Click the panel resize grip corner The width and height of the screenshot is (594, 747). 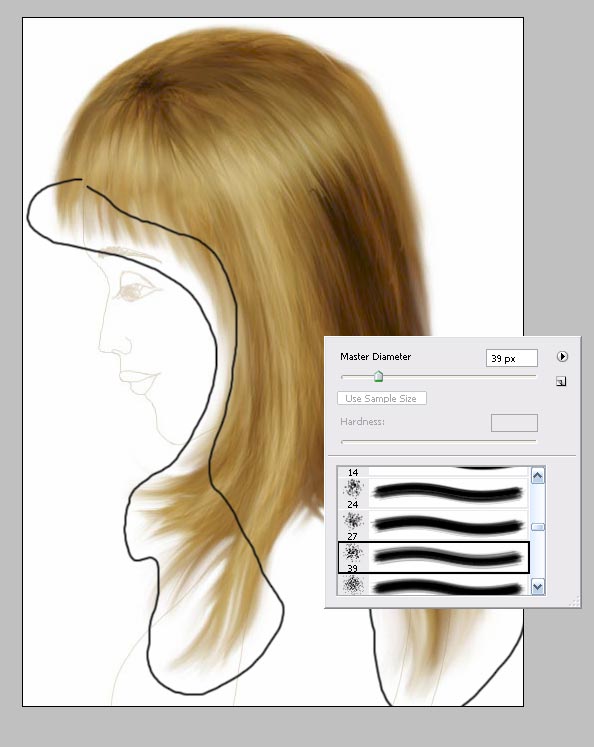574,601
